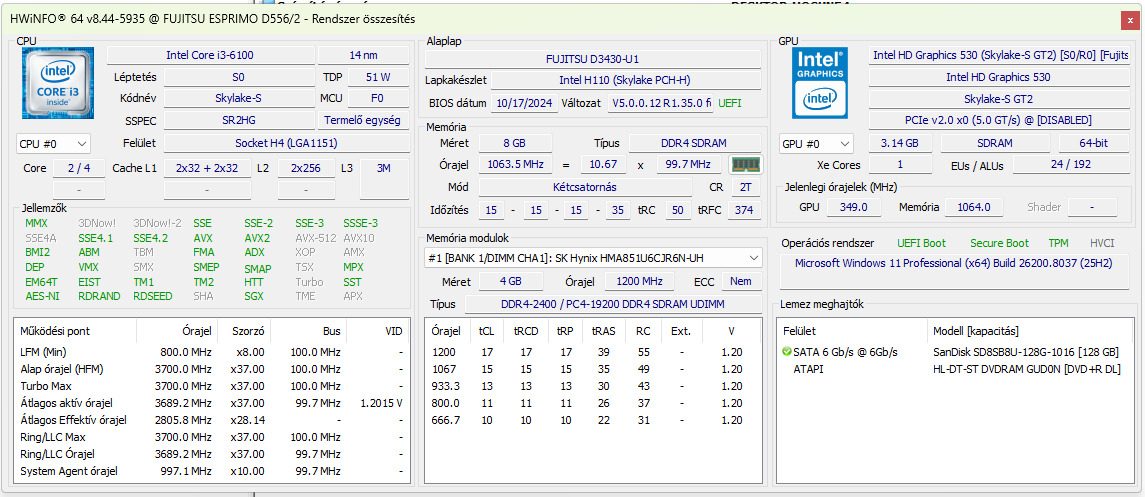Viewport: 1145px width, 497px height.
Task: Click the 666.7 row in memory timing table
Action: tap(593, 420)
